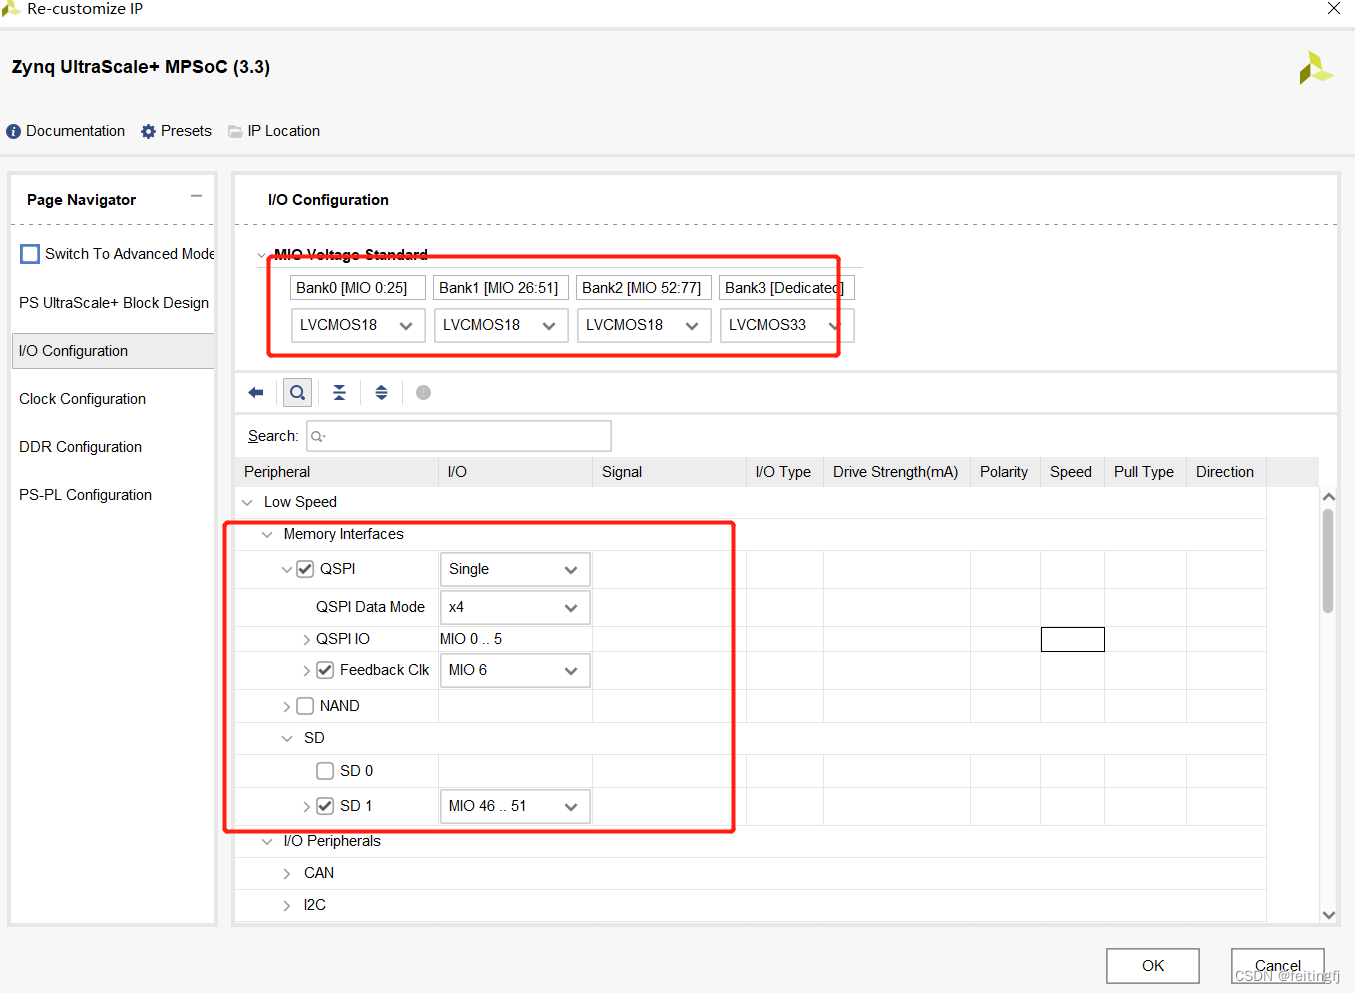The image size is (1355, 993).
Task: Select I/O Configuration navigator page
Action: coord(114,351)
